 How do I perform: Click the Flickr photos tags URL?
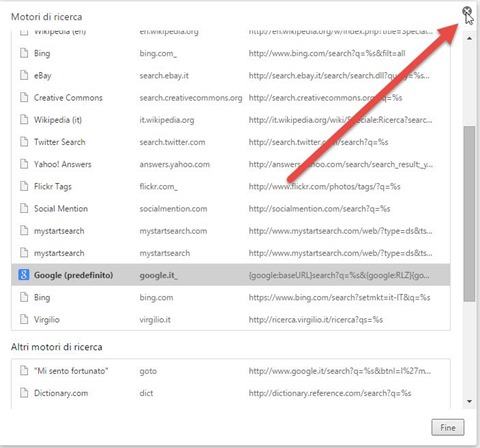tap(324, 187)
